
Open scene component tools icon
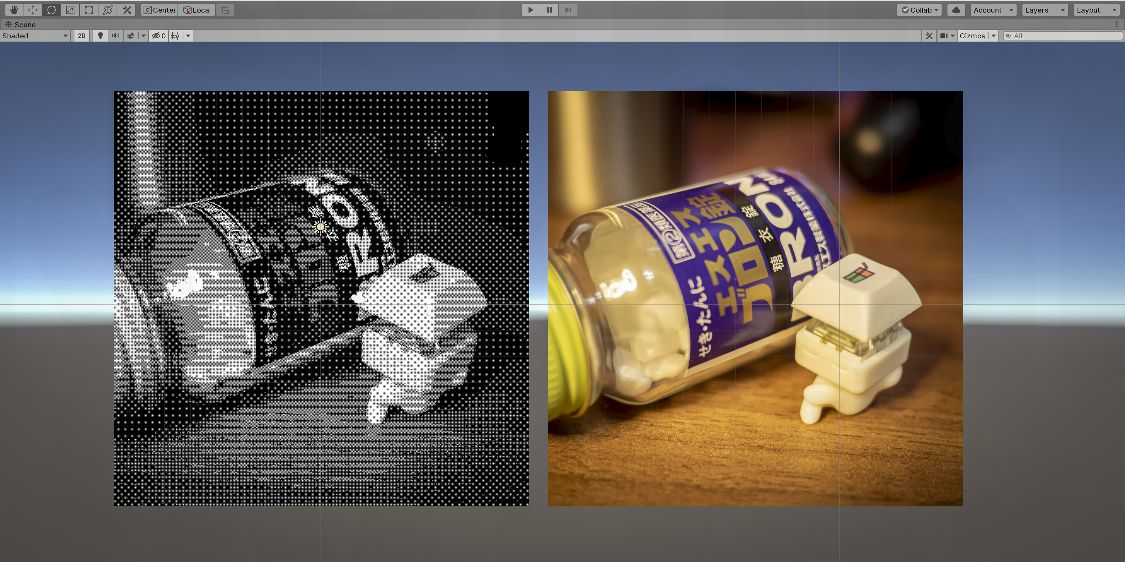[928, 35]
